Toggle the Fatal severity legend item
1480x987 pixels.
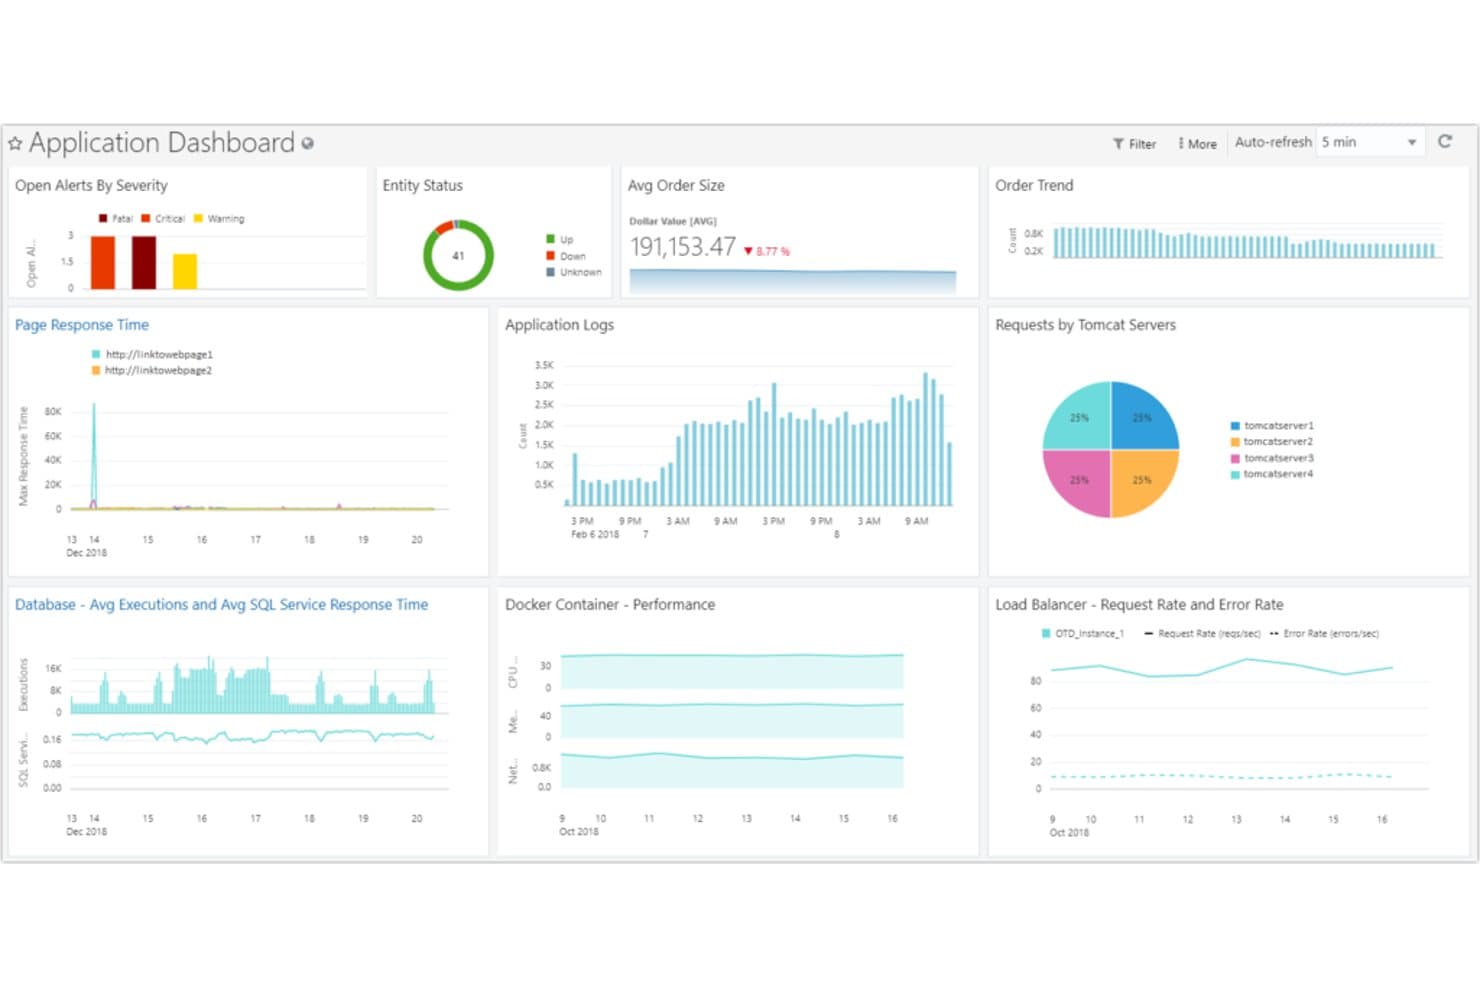[116, 218]
